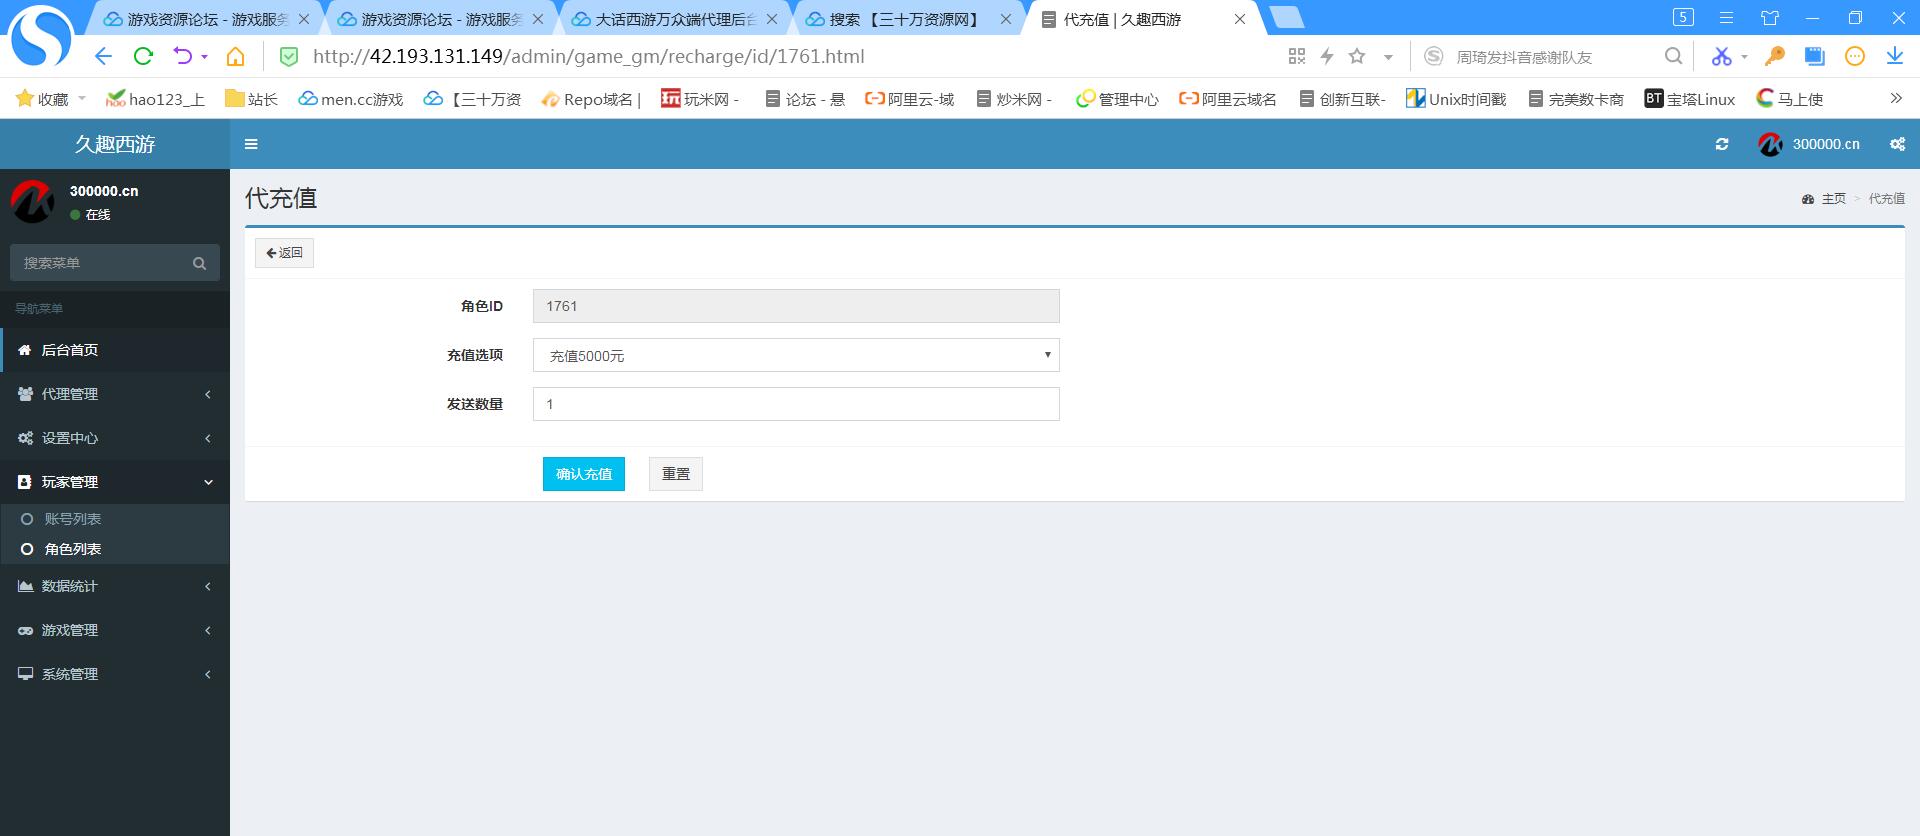Select 账号列表 sidebar option
Screen dimensions: 1920x836
[x=73, y=519]
